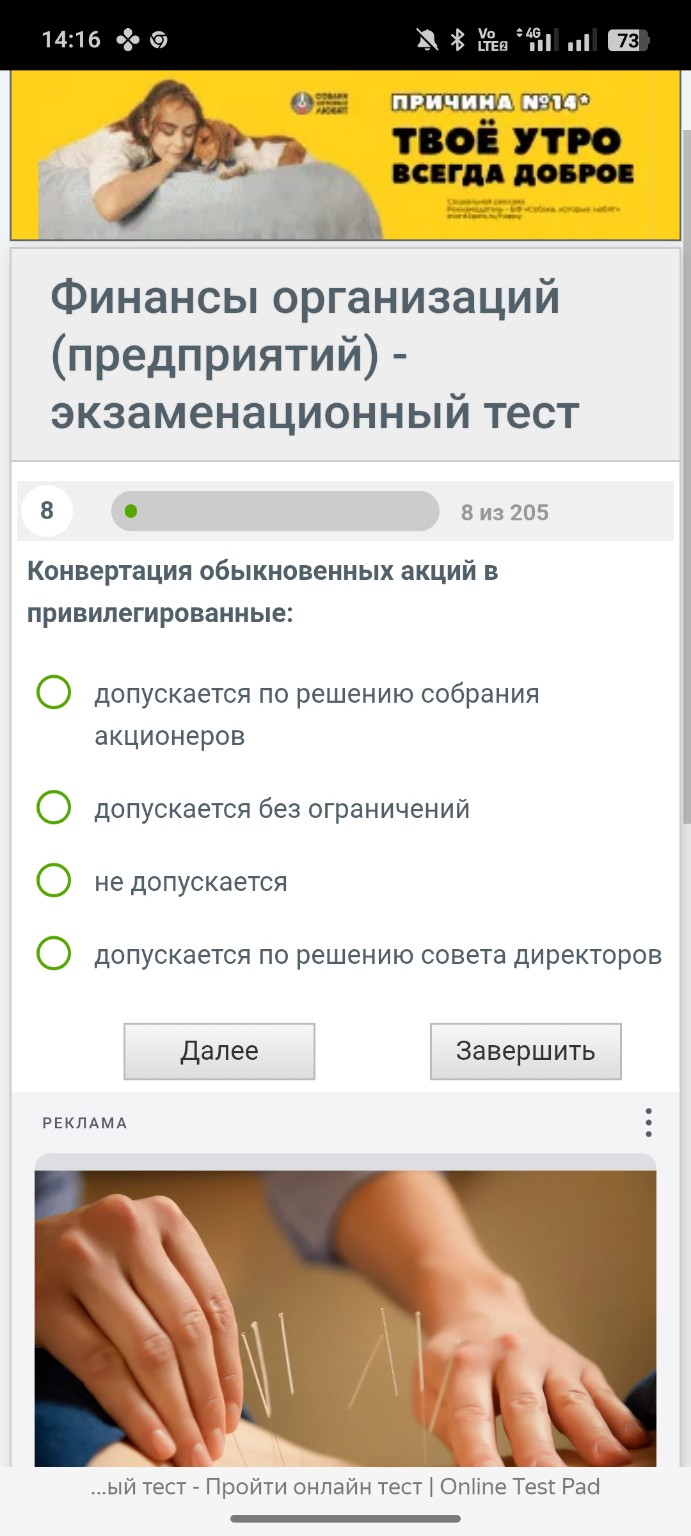The height and width of the screenshot is (1536, 691).
Task: Tap the charity foundation logo on the banner
Action: [x=301, y=101]
